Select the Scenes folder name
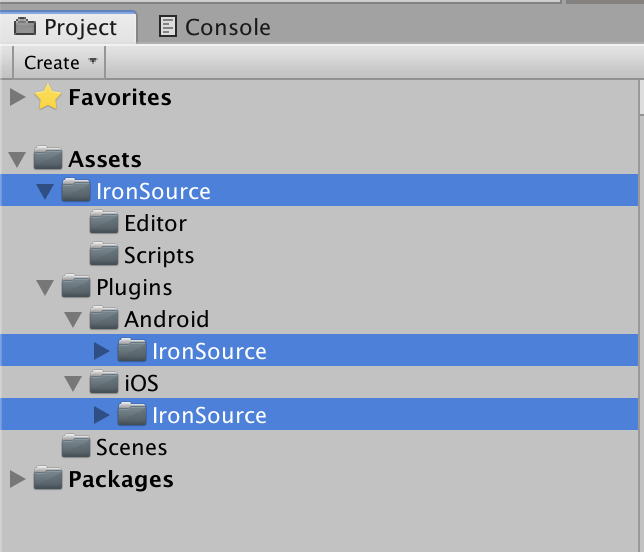The height and width of the screenshot is (552, 644). pos(131,448)
